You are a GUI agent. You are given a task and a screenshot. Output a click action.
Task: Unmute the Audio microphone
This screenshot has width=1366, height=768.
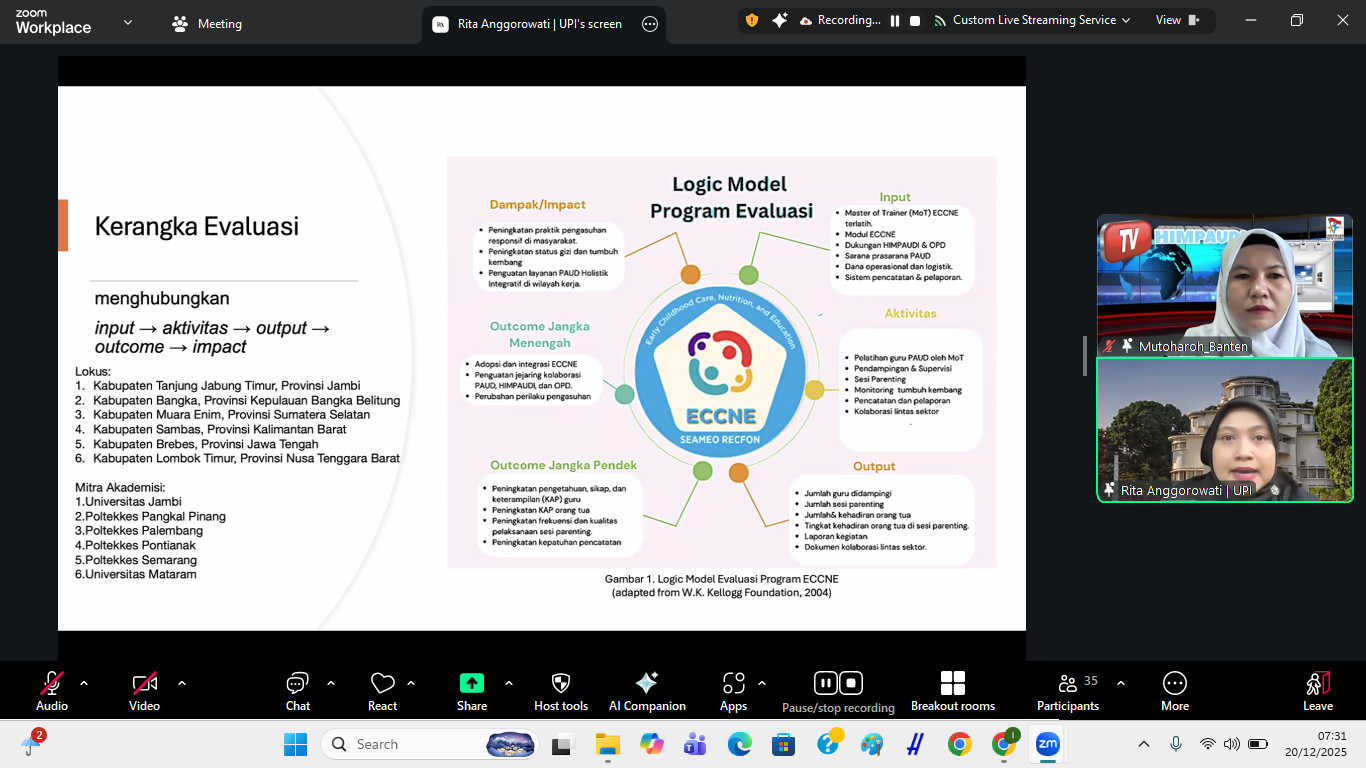tap(52, 691)
